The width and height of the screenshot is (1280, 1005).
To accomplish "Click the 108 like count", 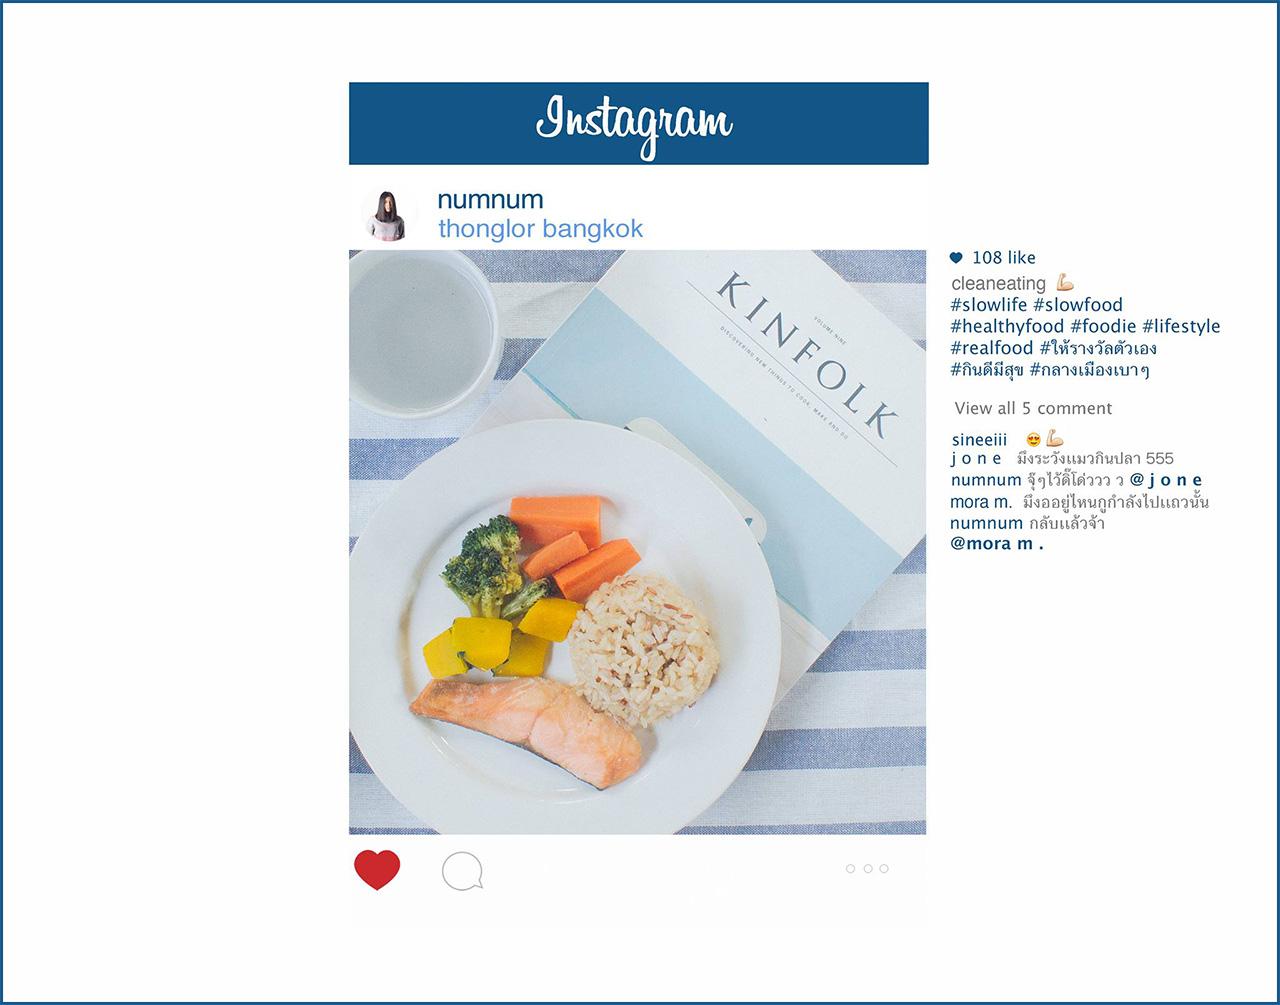I will [x=1004, y=258].
